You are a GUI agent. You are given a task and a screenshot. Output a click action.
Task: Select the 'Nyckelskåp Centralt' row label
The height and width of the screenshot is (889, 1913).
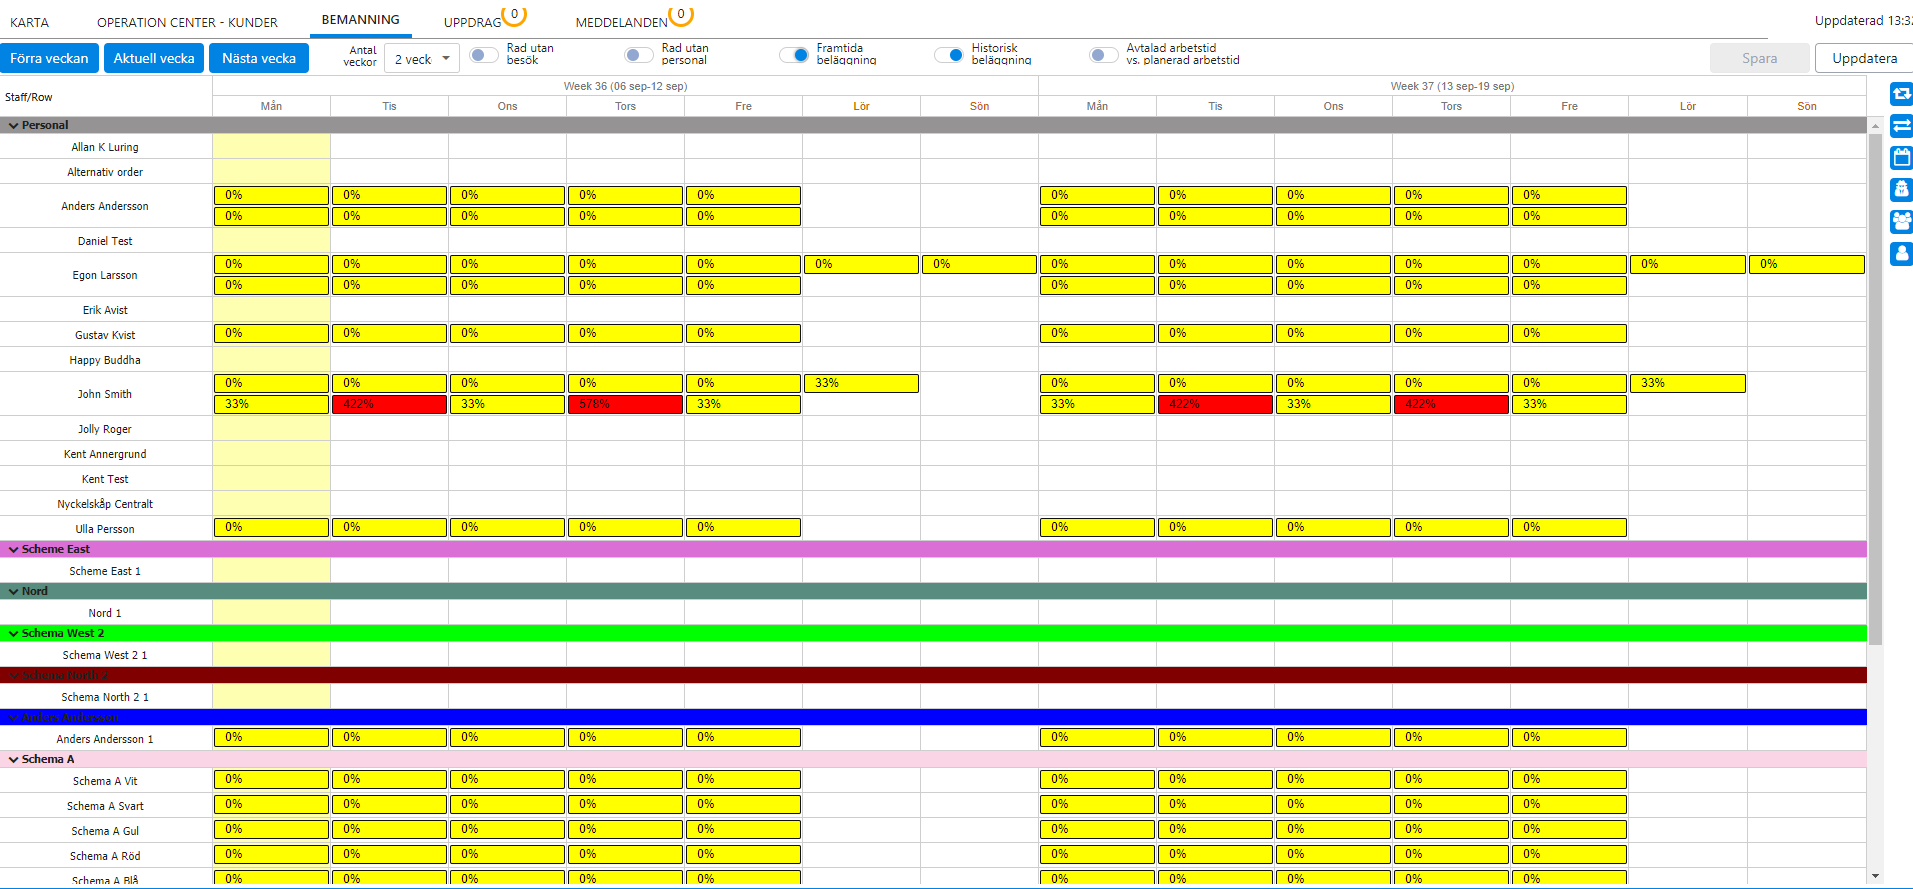click(x=105, y=504)
